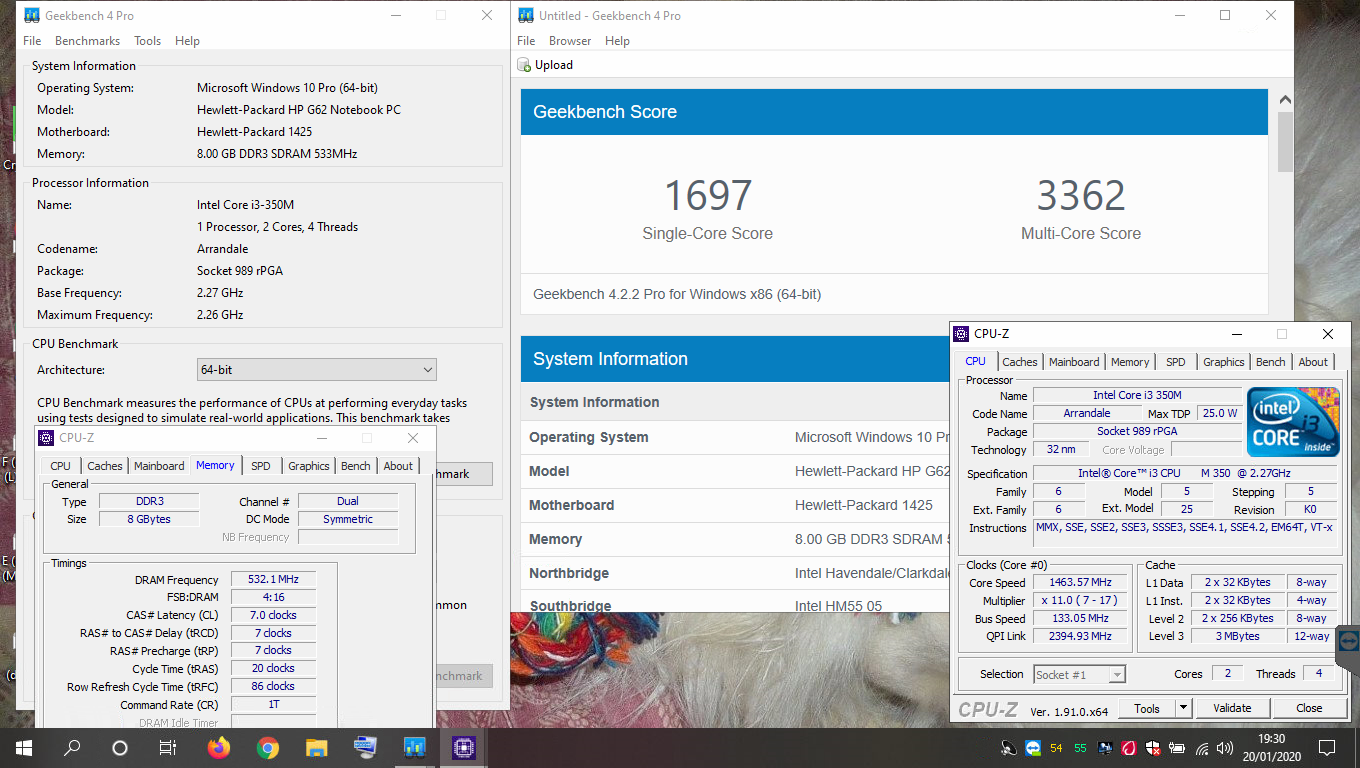The width and height of the screenshot is (1360, 768).
Task: Open the volume speaker tray icon
Action: [x=1225, y=748]
